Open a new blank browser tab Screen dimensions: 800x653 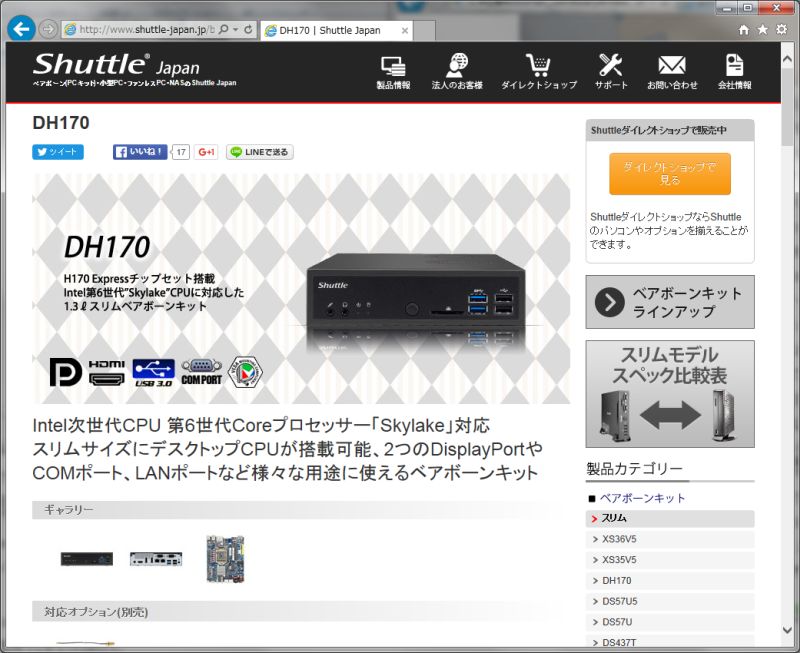coord(424,31)
